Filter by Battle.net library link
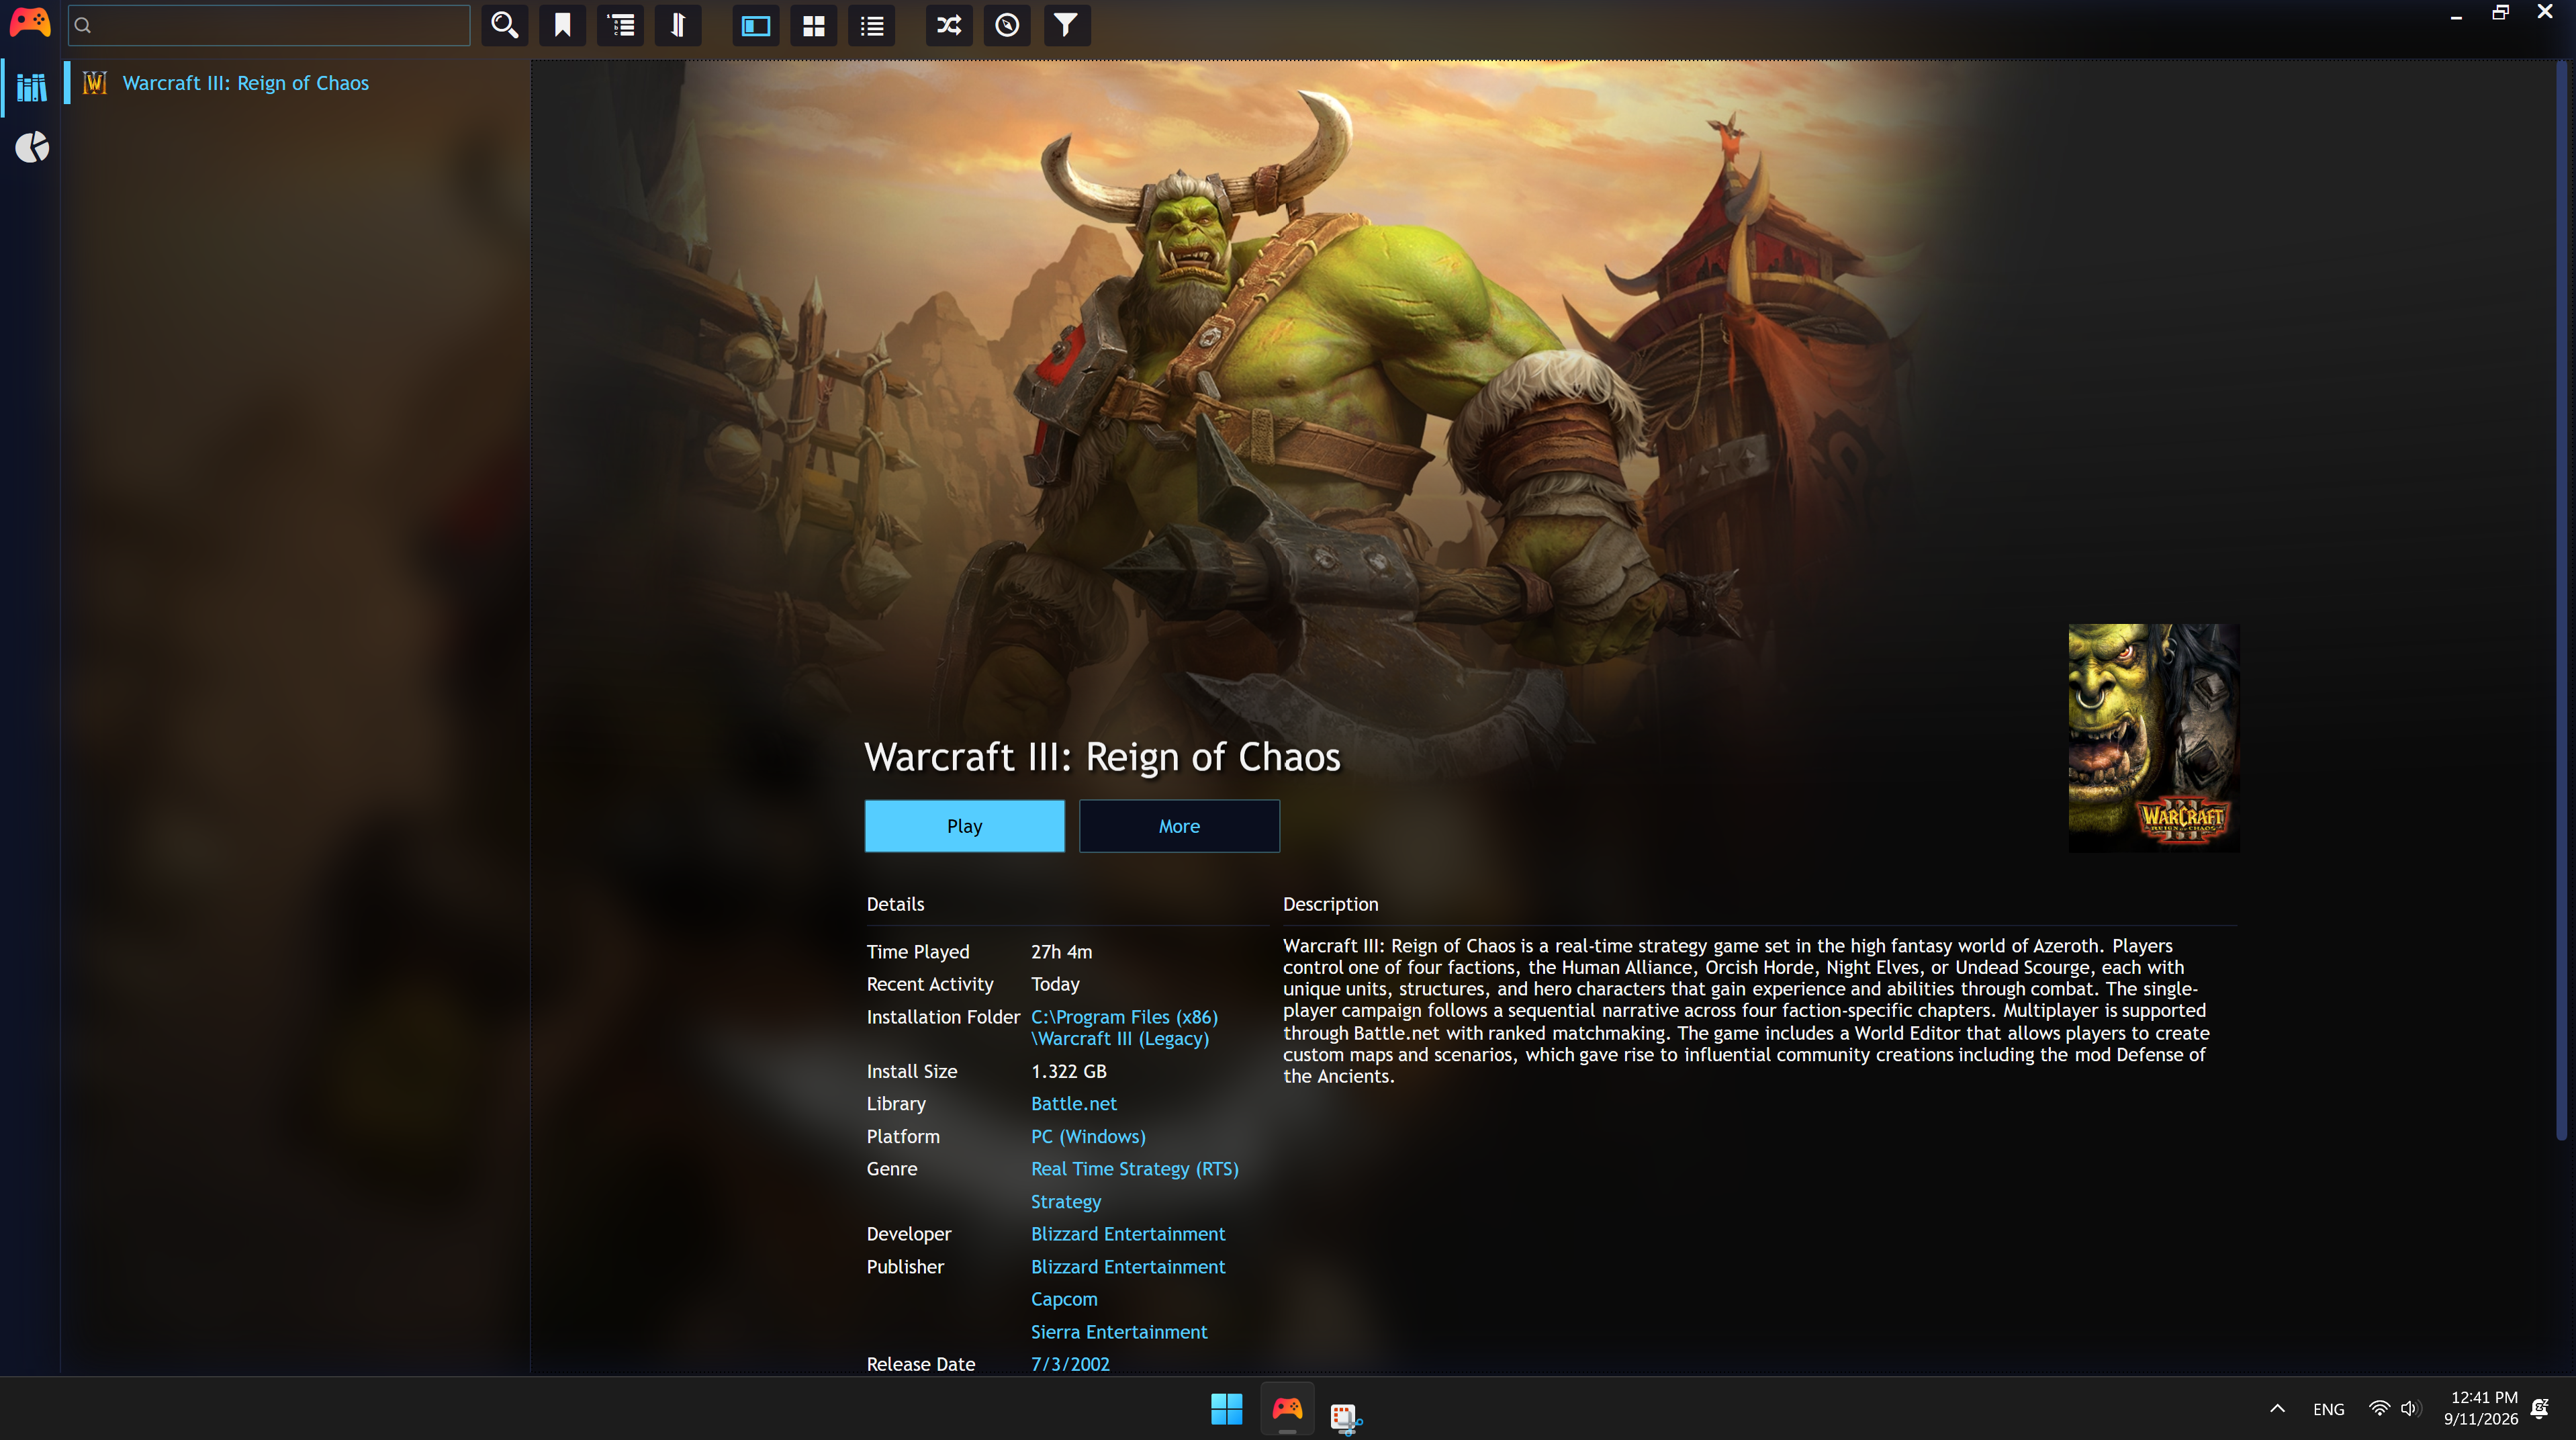Image resolution: width=2576 pixels, height=1440 pixels. coord(1073,1104)
